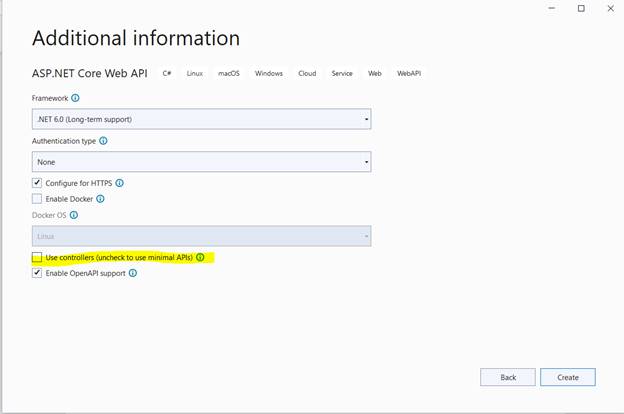
Task: Click the Framework label text
Action: click(50, 98)
